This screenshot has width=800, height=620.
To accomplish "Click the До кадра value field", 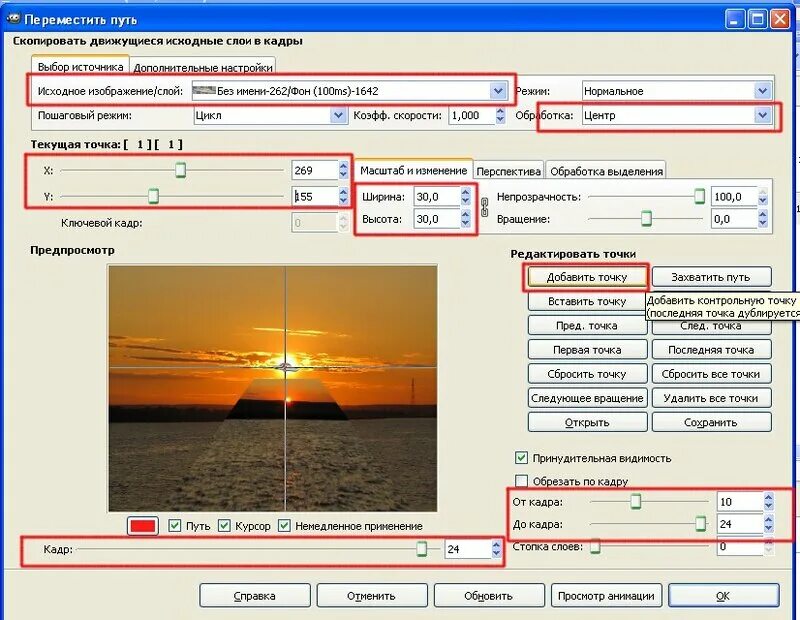I will click(x=740, y=524).
